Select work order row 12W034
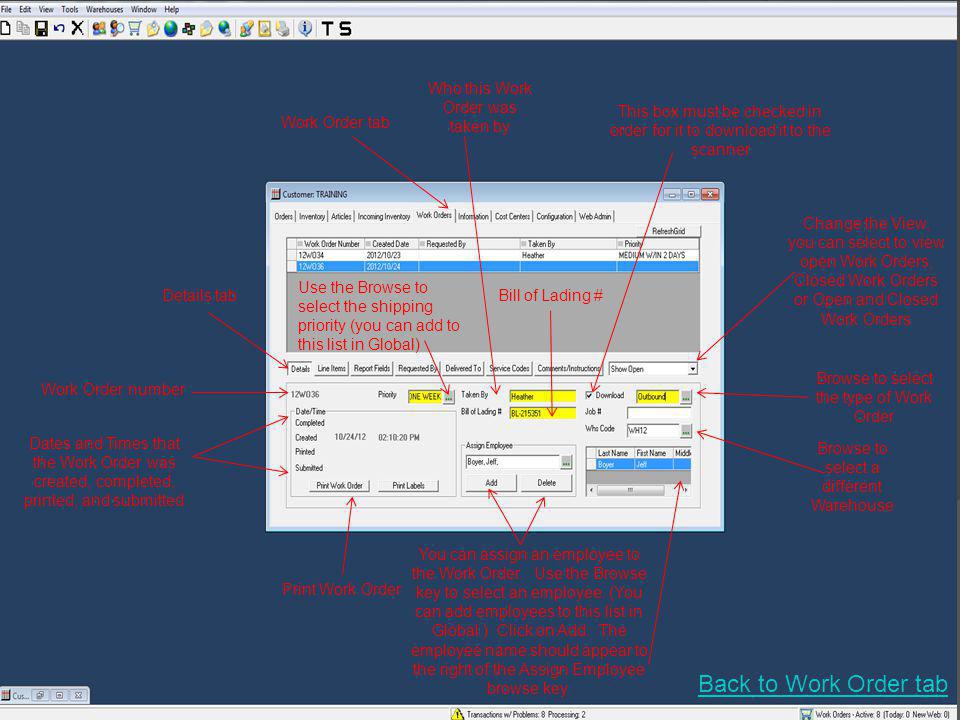 coord(493,255)
